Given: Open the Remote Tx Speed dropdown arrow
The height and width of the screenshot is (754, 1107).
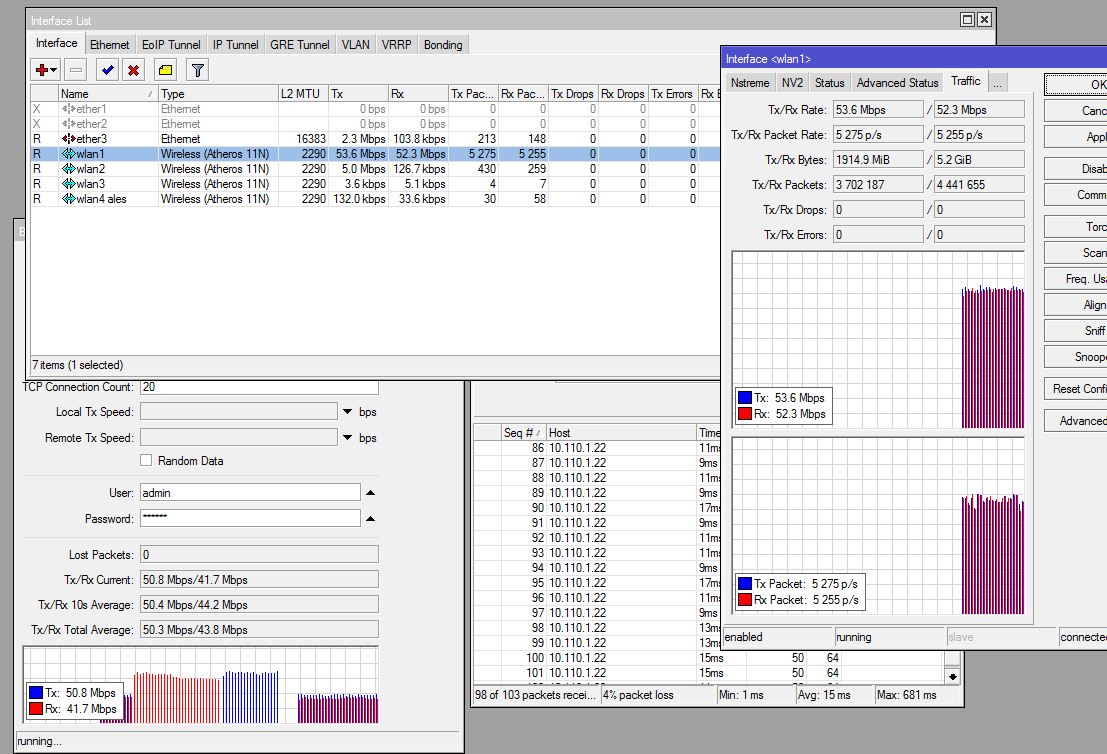Looking at the screenshot, I should pyautogui.click(x=347, y=438).
